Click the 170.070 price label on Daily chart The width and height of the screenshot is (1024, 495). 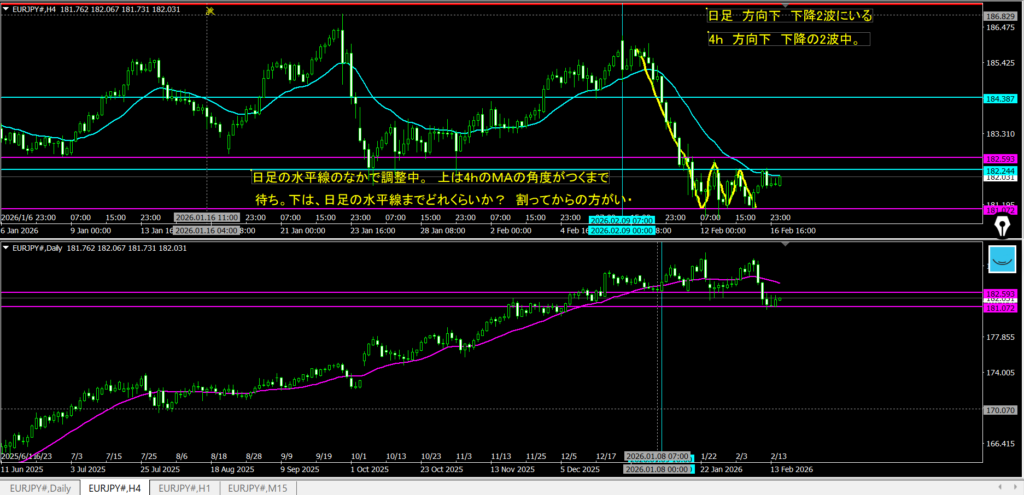(x=1001, y=410)
